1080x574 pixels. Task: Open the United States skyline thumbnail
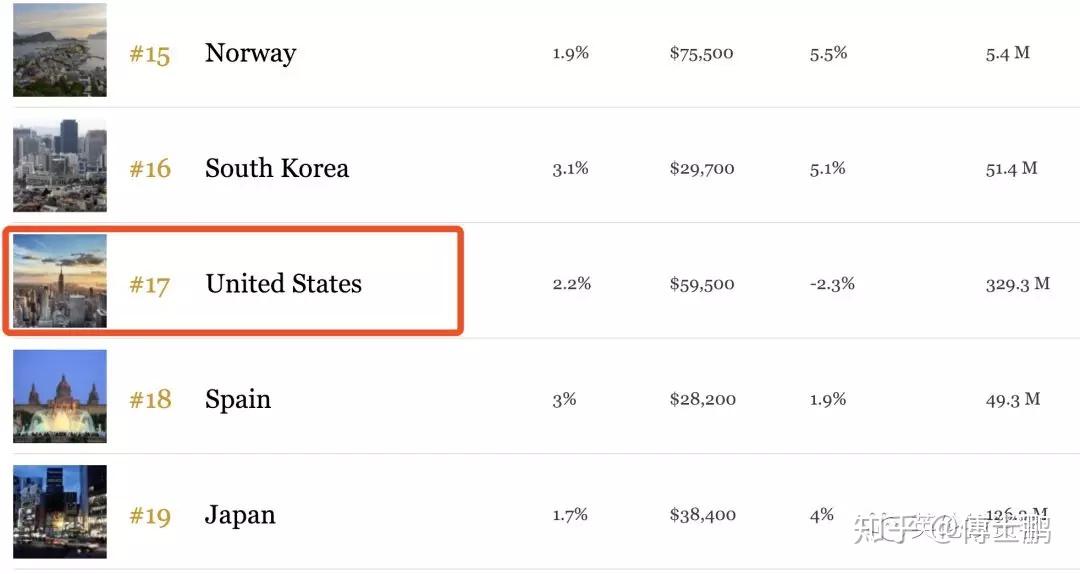(x=60, y=280)
